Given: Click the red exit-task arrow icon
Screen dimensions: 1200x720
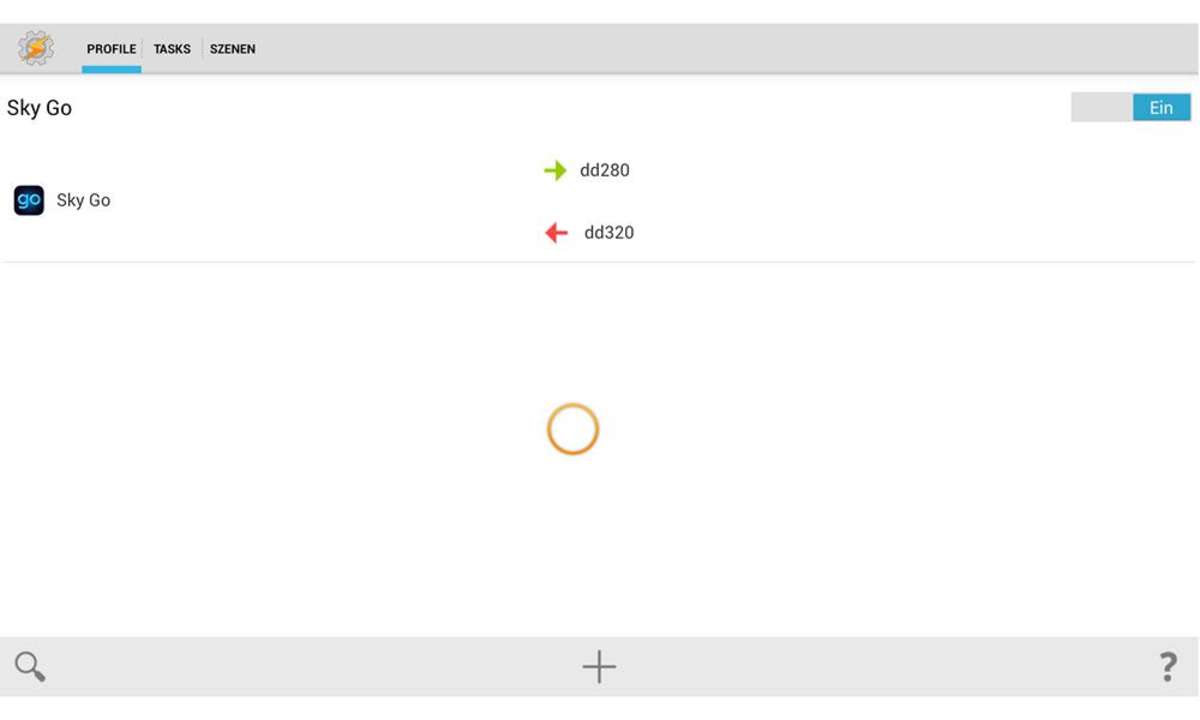Looking at the screenshot, I should click(x=556, y=233).
